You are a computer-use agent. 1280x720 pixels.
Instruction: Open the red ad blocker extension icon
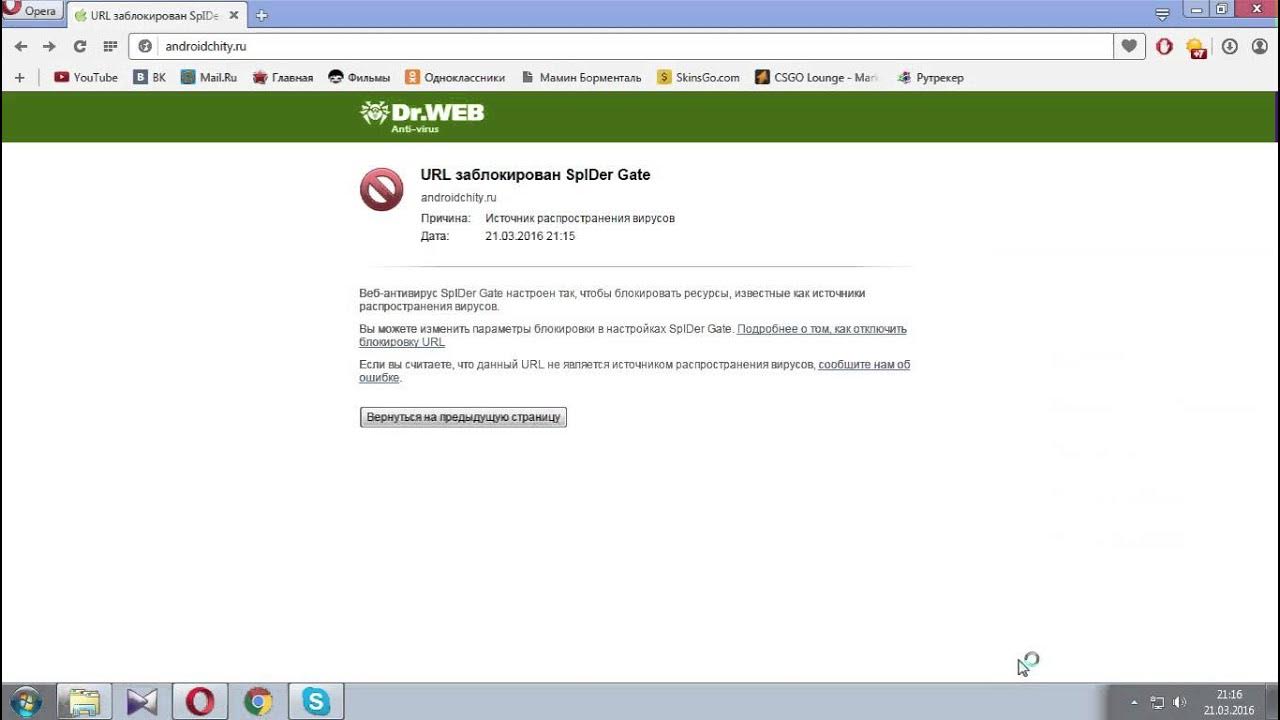pos(1164,46)
